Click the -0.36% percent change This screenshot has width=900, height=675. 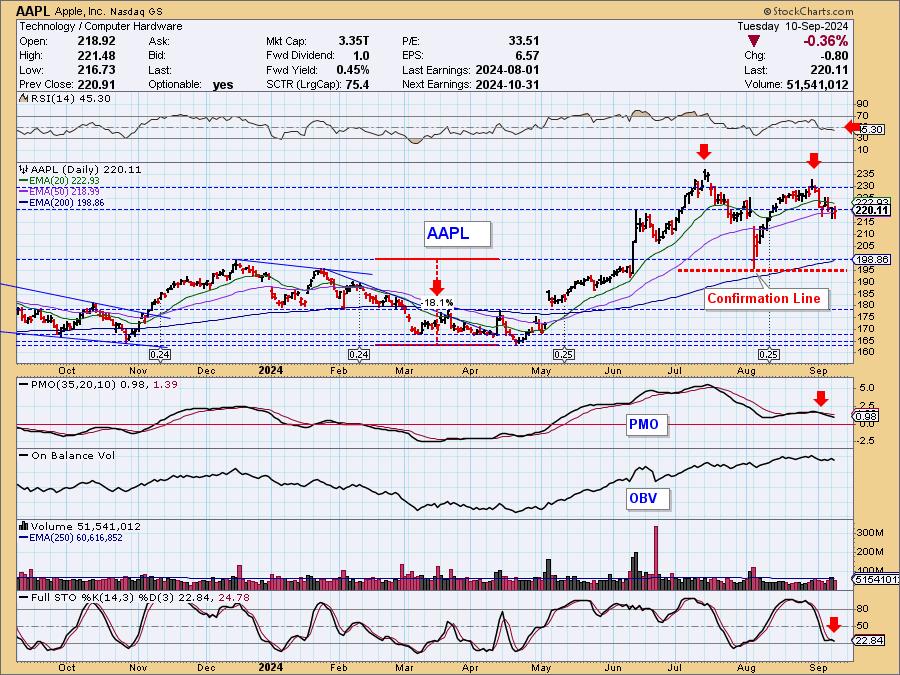point(825,41)
